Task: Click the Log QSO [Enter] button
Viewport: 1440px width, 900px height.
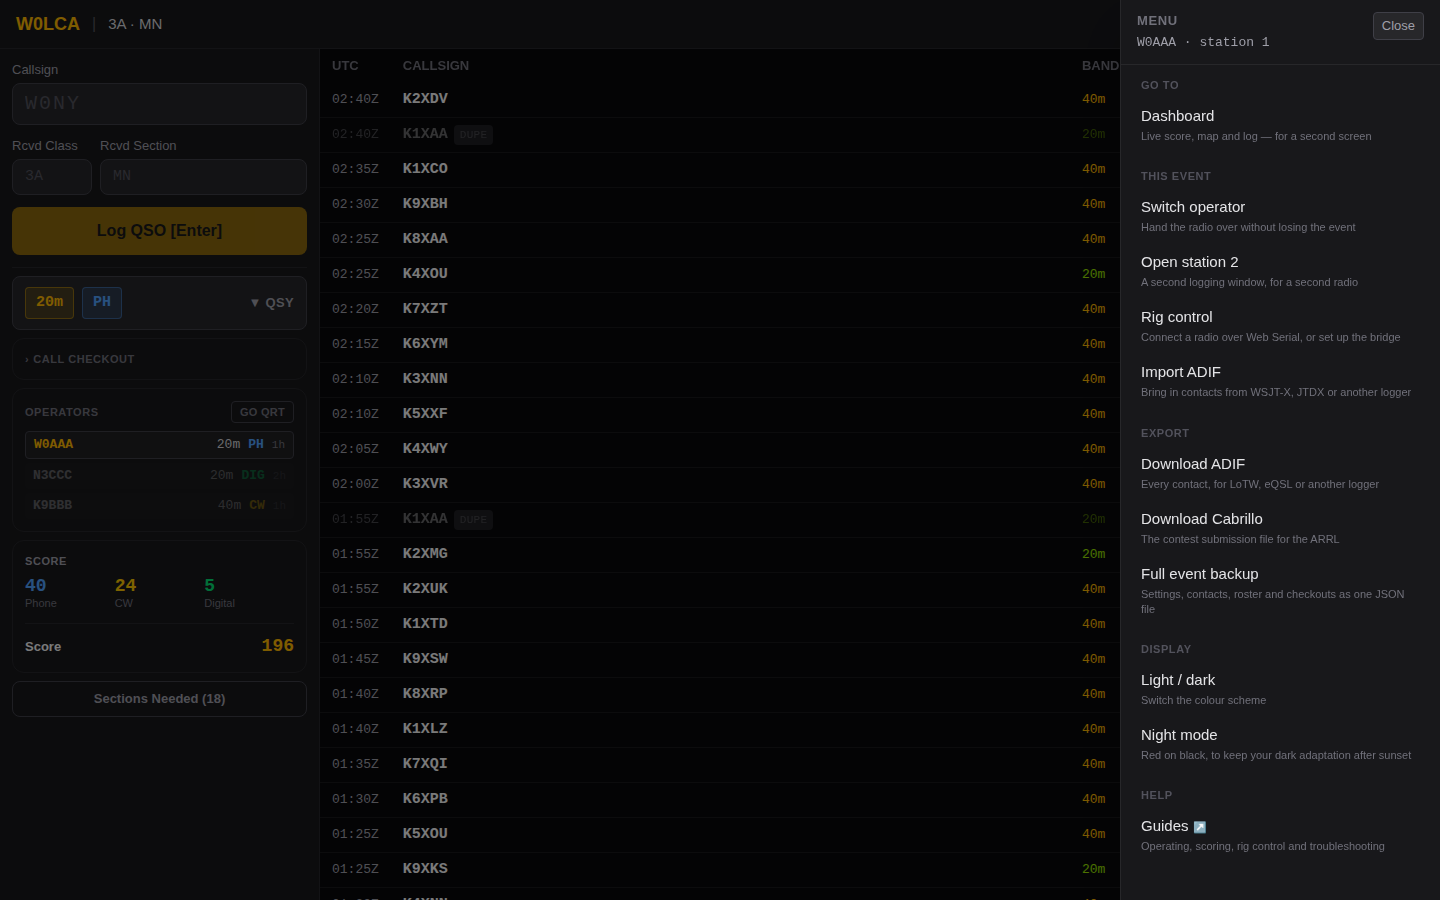Action: click(x=159, y=231)
